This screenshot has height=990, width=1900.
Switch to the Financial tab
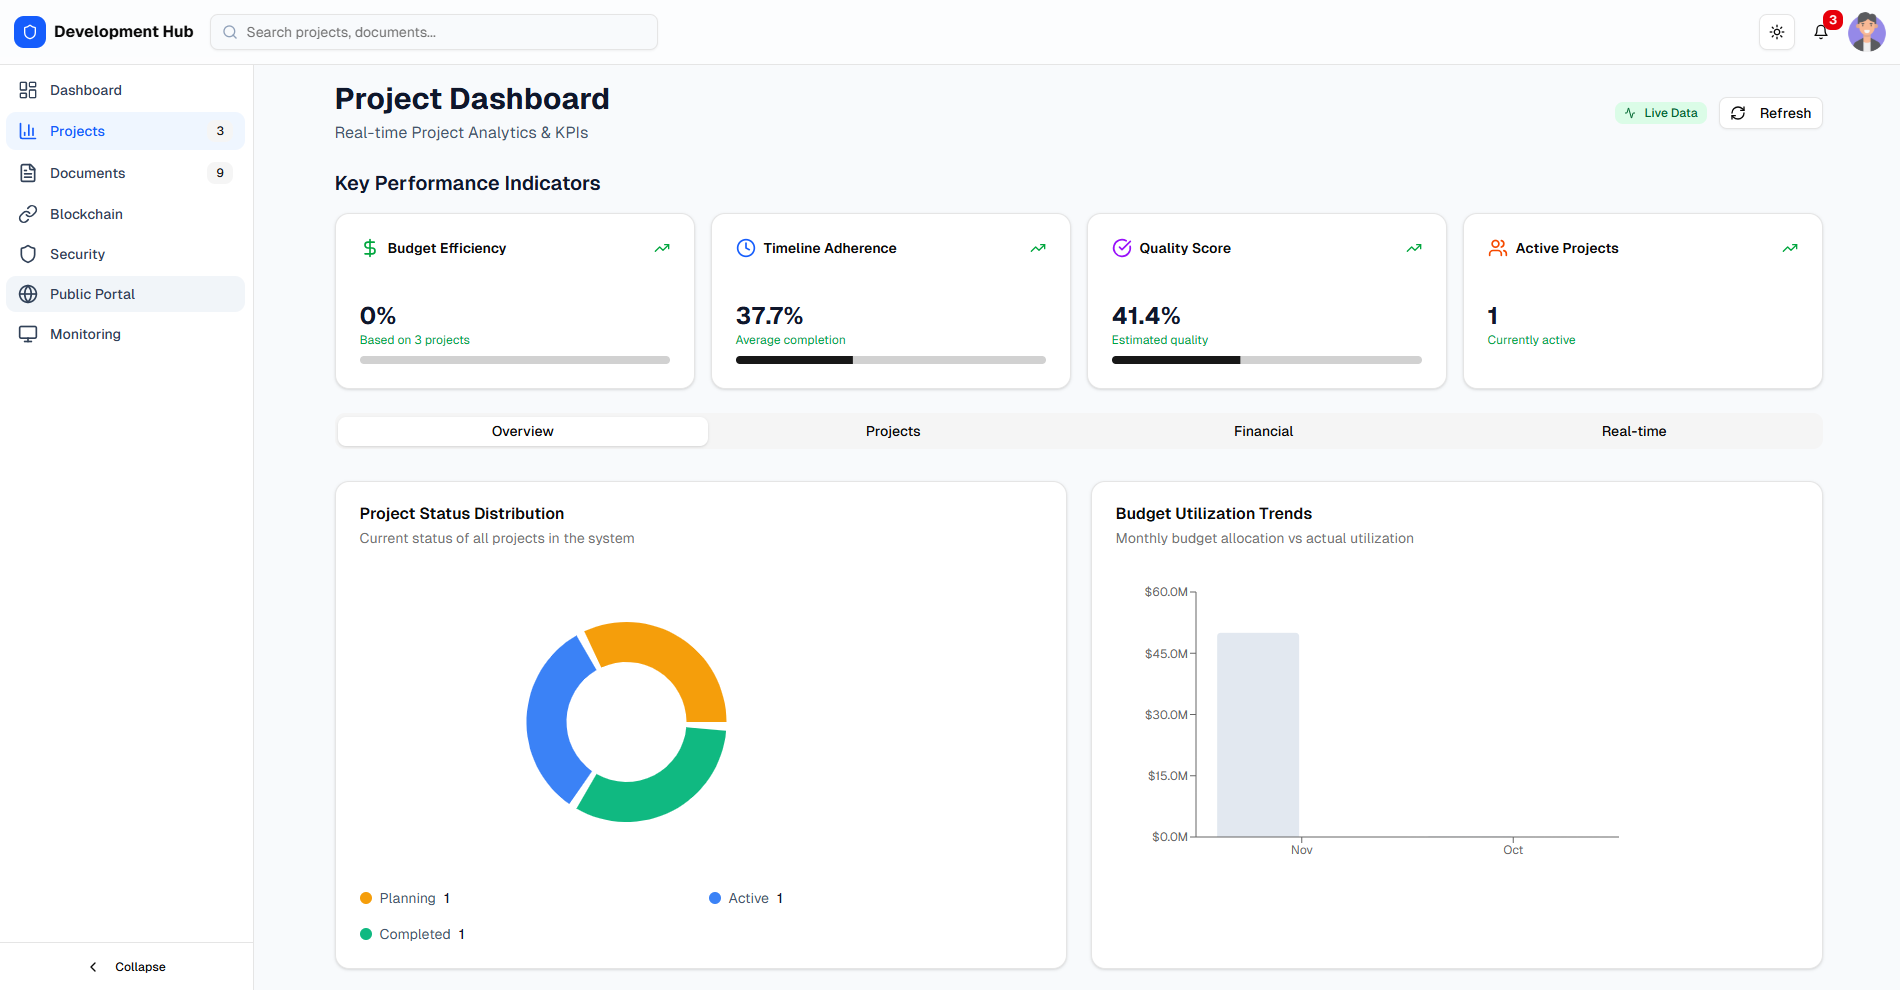pyautogui.click(x=1262, y=430)
